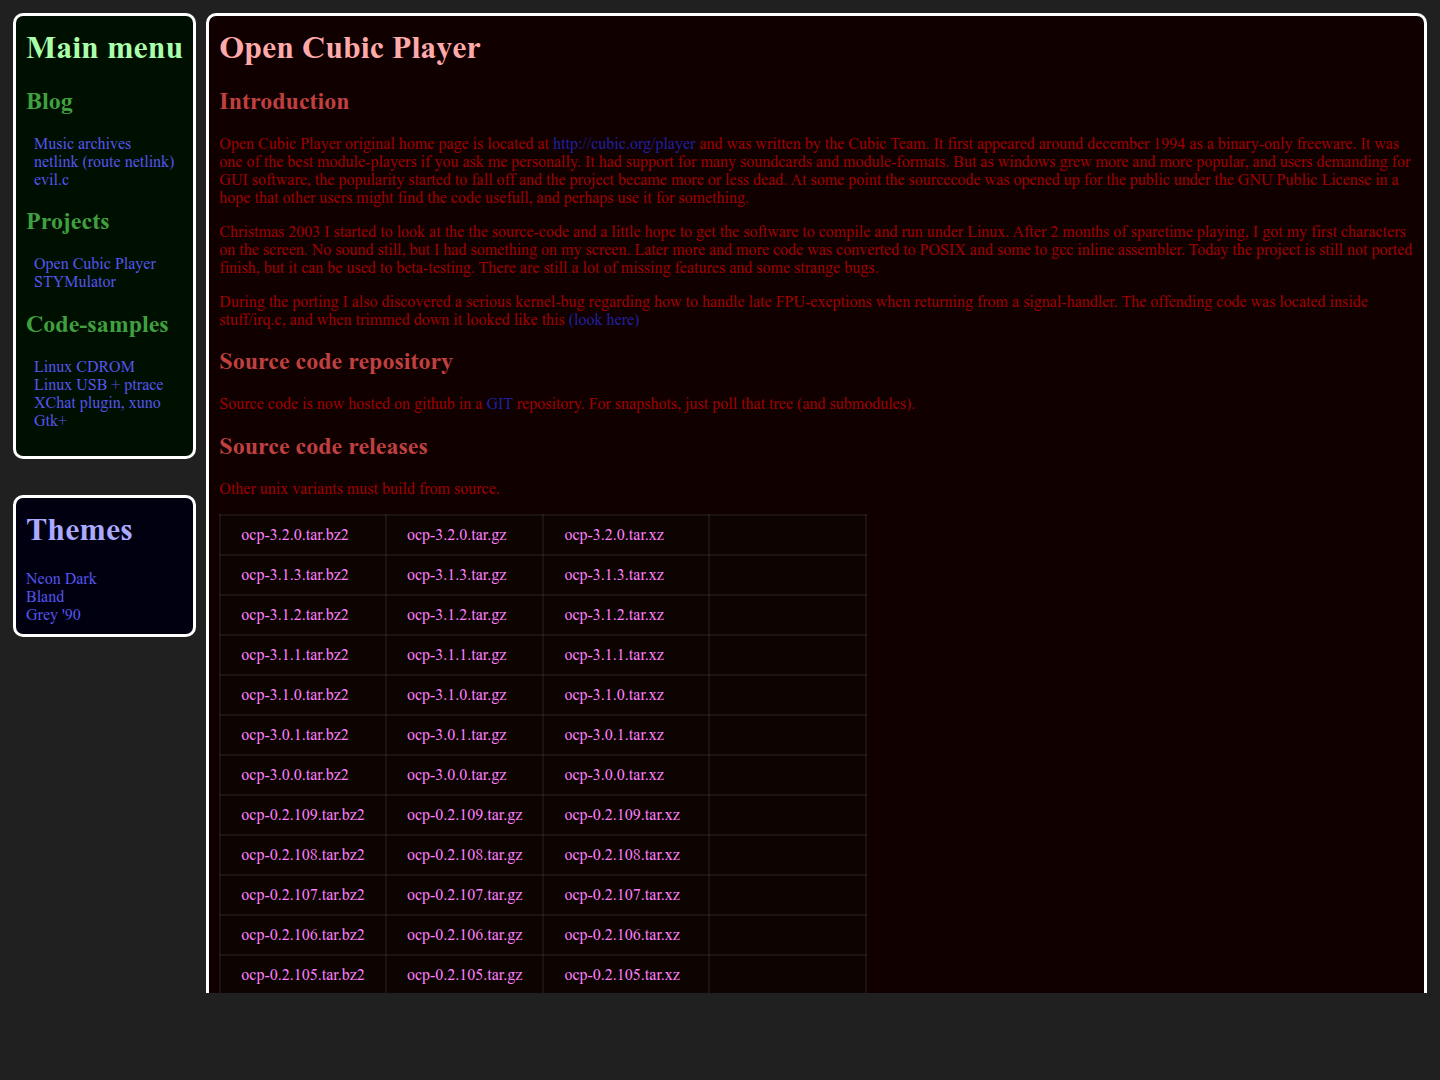Open the GIT repository link

499,404
